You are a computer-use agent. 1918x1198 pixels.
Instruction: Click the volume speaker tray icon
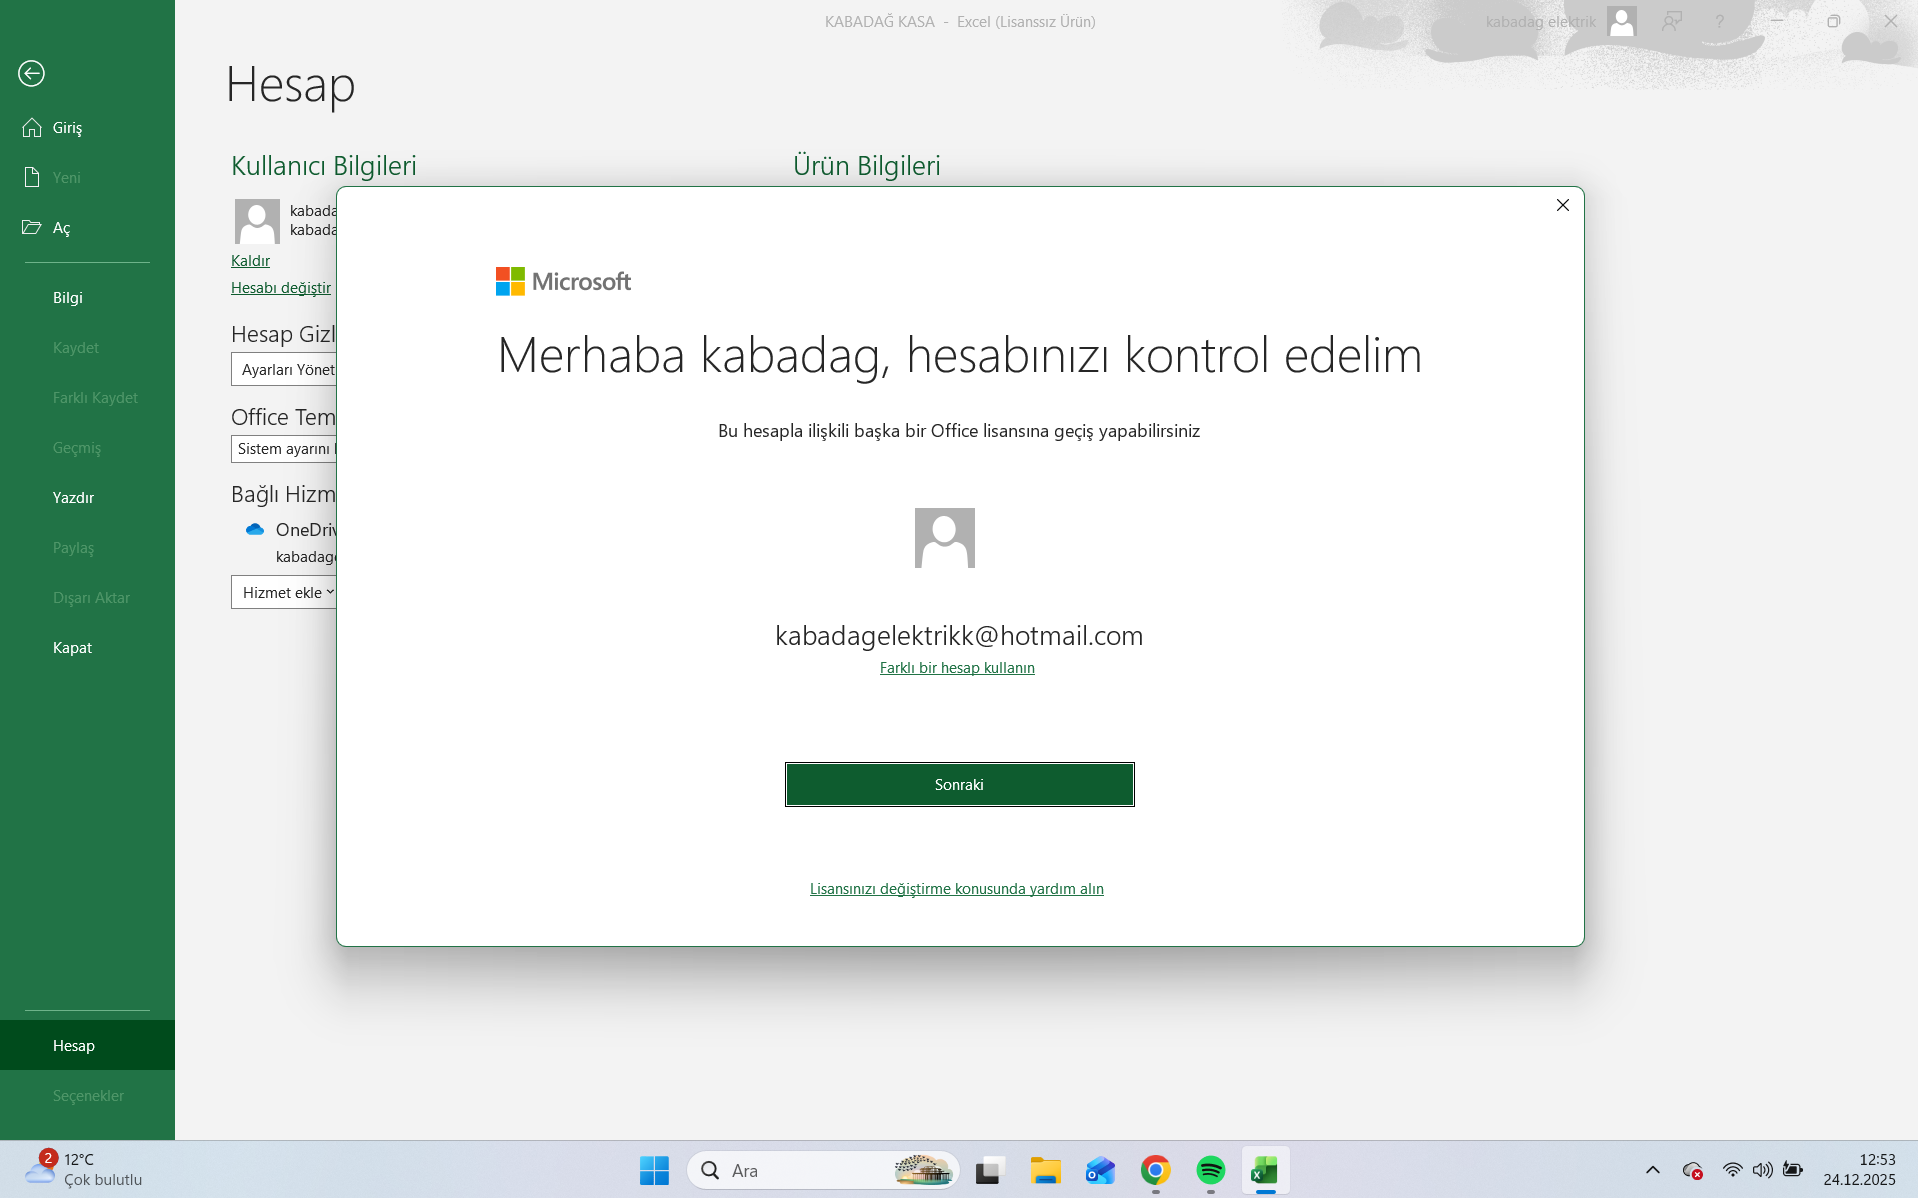(x=1762, y=1170)
